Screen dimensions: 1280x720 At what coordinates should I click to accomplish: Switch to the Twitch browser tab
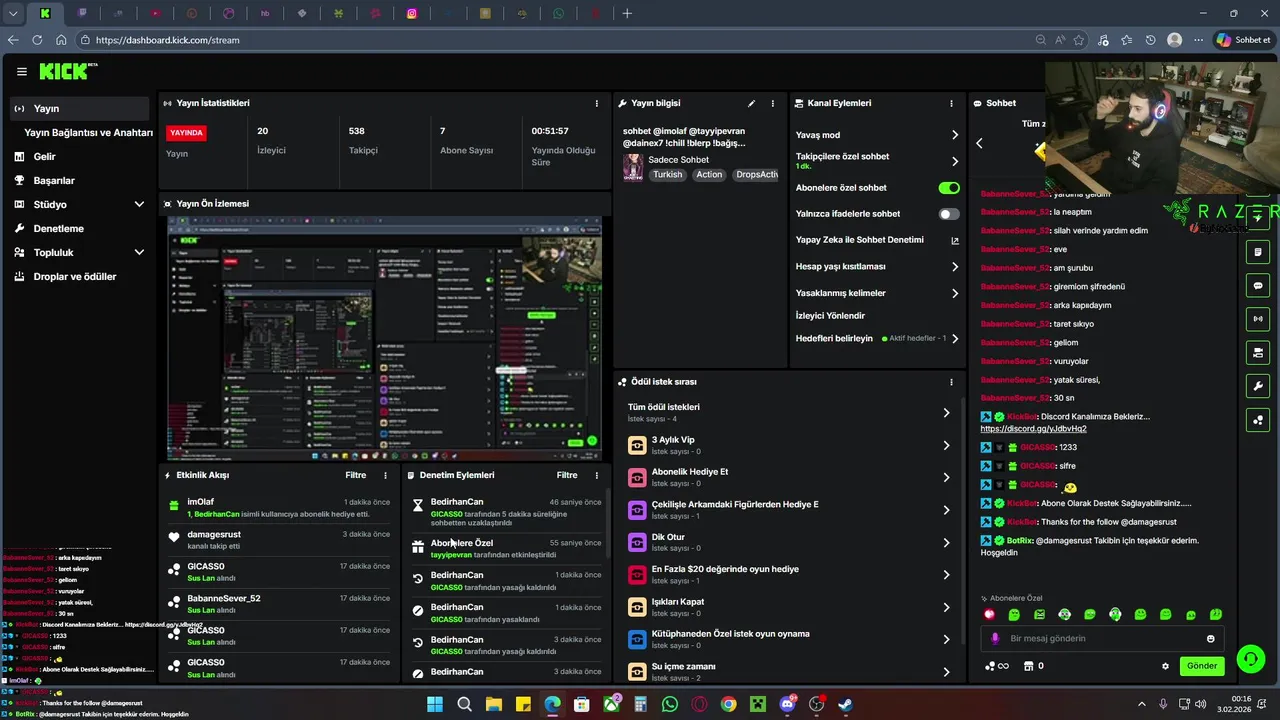(x=82, y=14)
